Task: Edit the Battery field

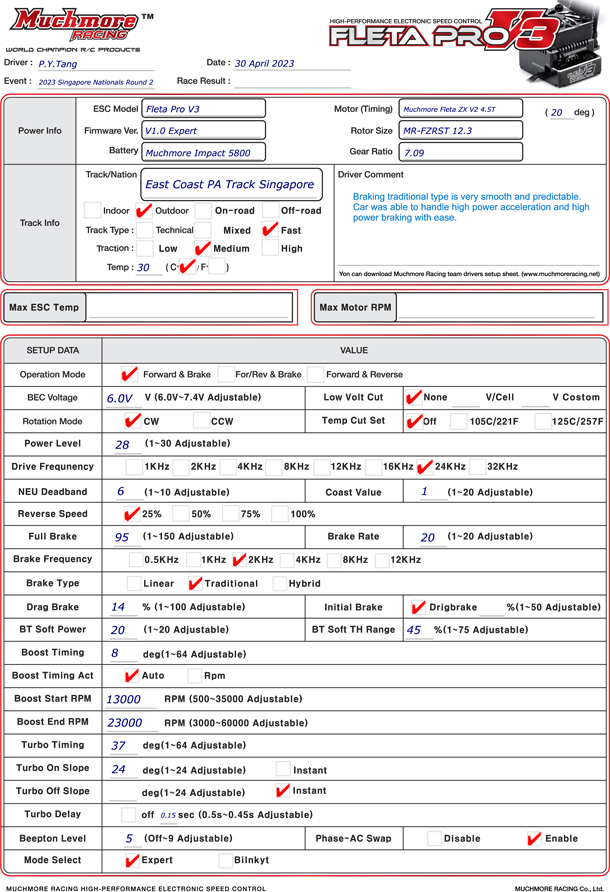Action: coord(203,152)
